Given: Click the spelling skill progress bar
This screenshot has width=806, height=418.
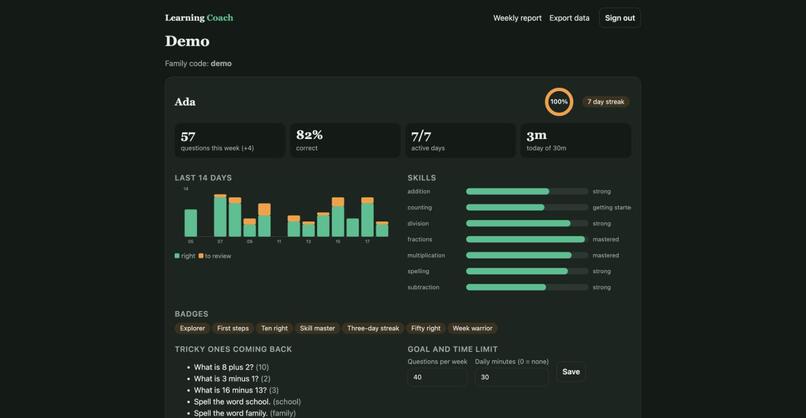Looking at the screenshot, I should click(527, 271).
